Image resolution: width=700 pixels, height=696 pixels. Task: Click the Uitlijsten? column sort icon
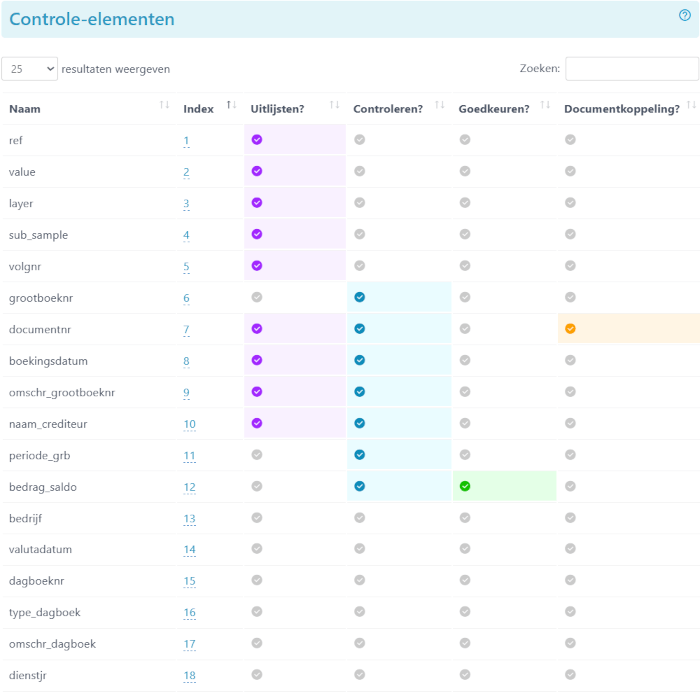(334, 105)
